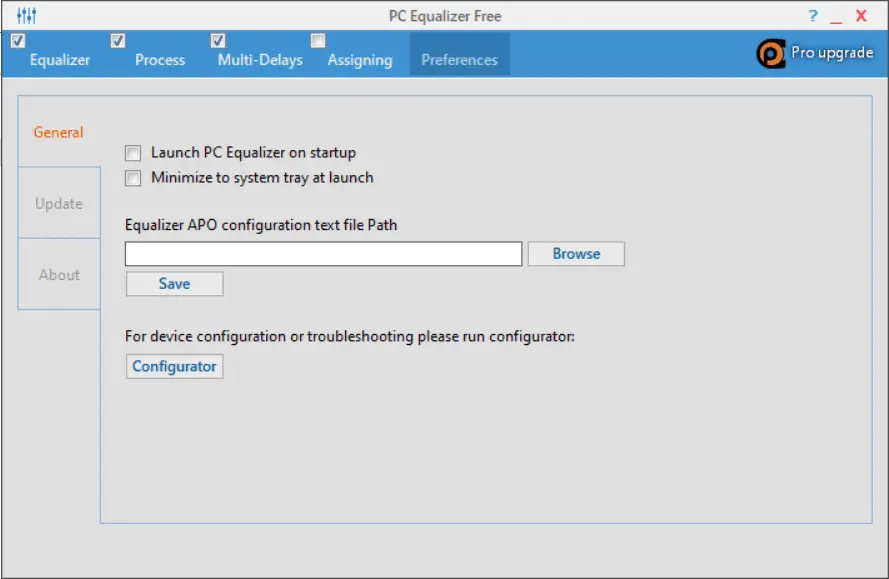The width and height of the screenshot is (889, 579).
Task: Check Launch PC Equalizer on startup
Action: [133, 153]
